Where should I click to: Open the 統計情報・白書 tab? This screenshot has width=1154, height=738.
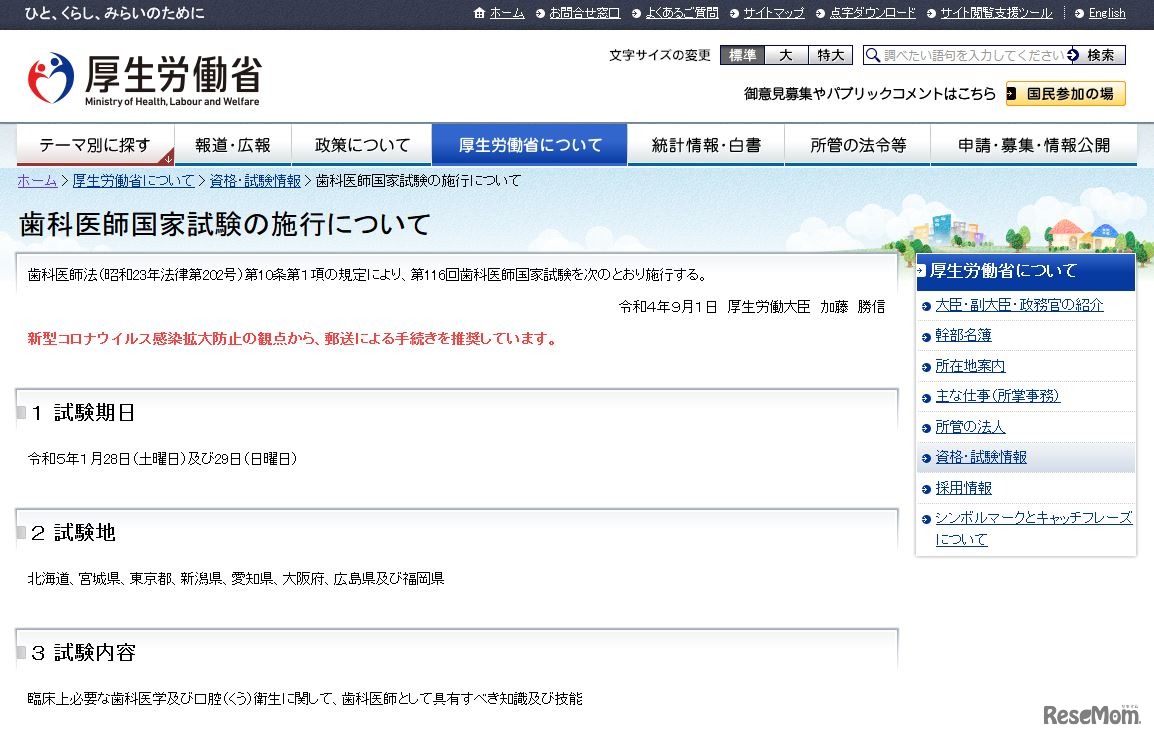706,145
